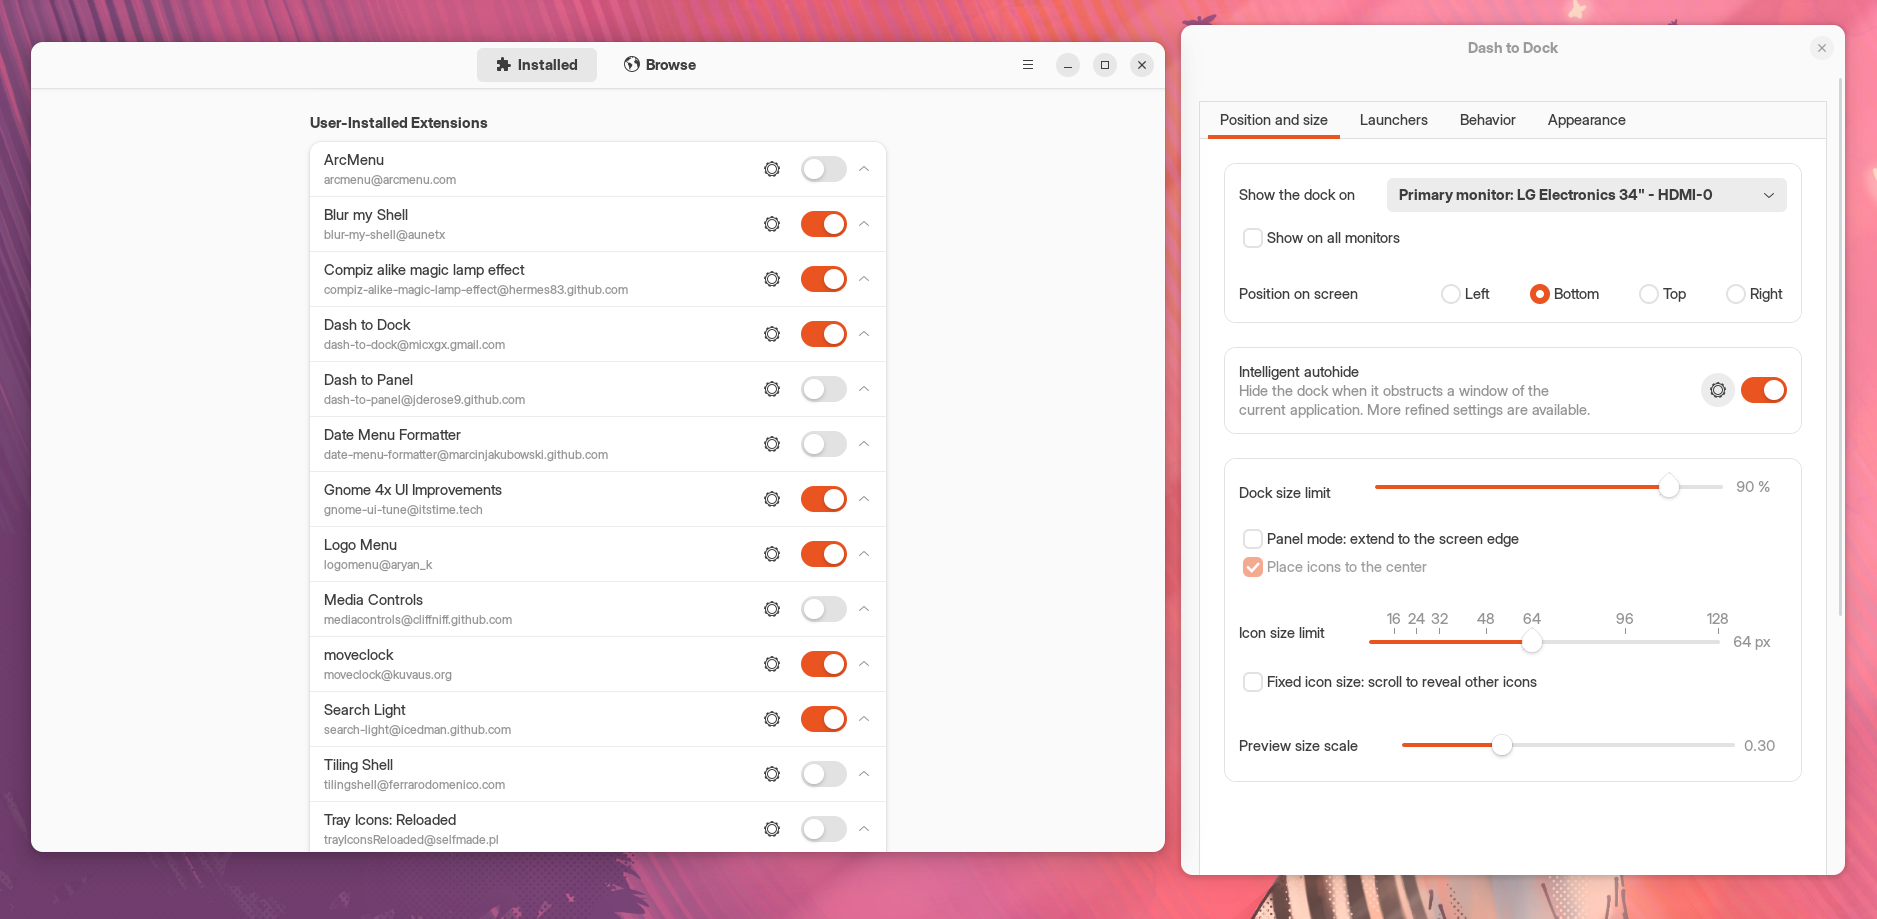The image size is (1877, 919).
Task: Enable the ArcMenu extension switch
Action: [824, 169]
